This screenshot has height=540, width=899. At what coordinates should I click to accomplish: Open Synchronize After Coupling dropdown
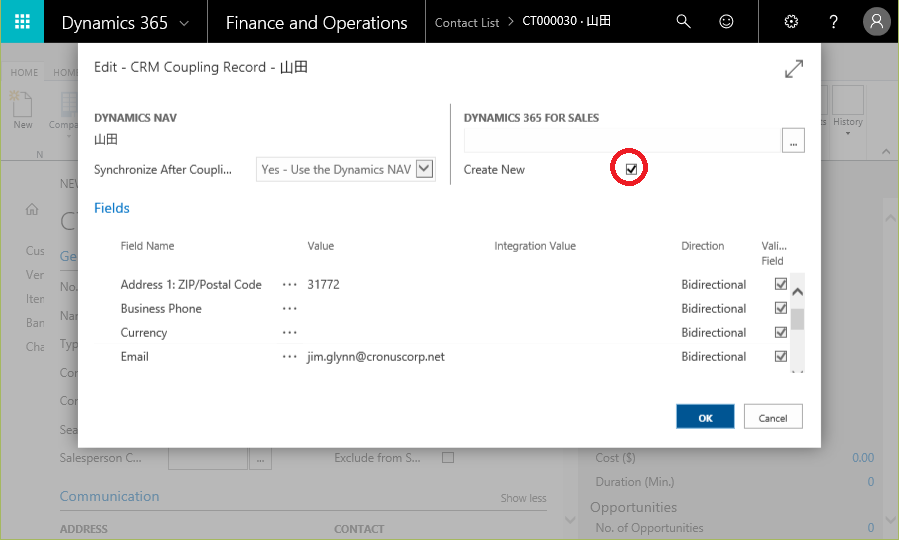424,169
